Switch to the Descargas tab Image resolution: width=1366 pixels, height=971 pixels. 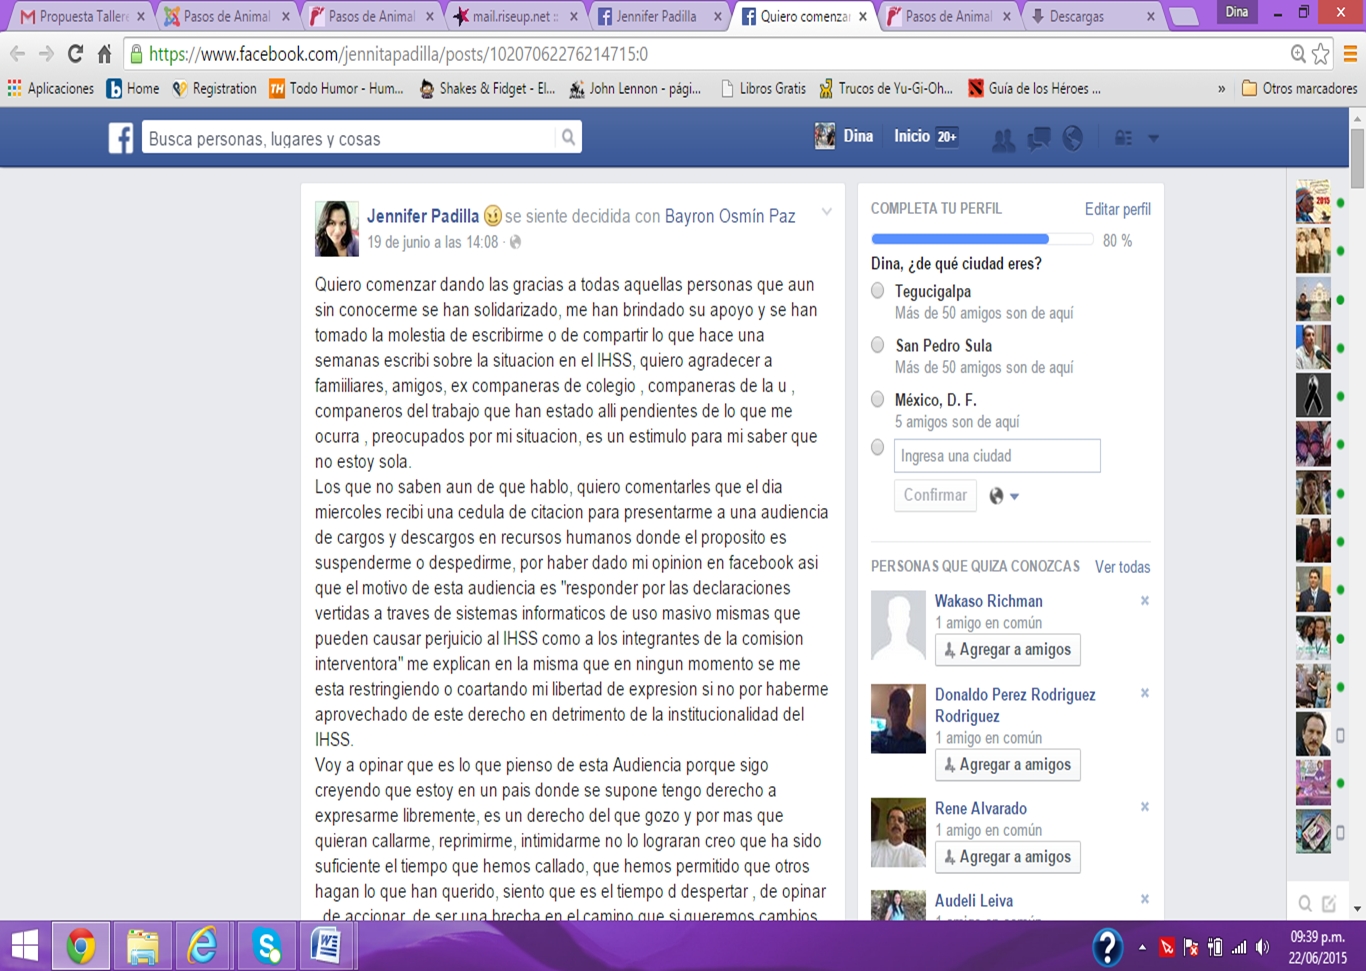(x=1093, y=16)
